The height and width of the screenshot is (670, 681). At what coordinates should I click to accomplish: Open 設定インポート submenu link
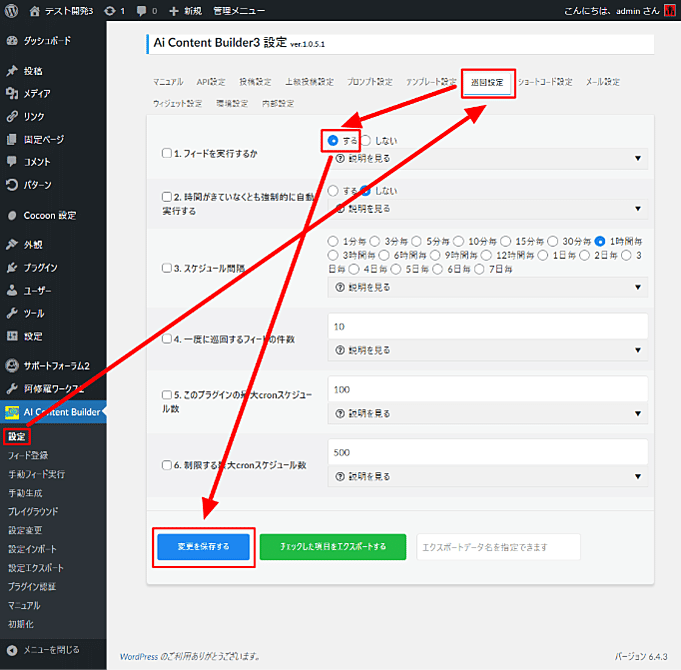tap(32, 549)
